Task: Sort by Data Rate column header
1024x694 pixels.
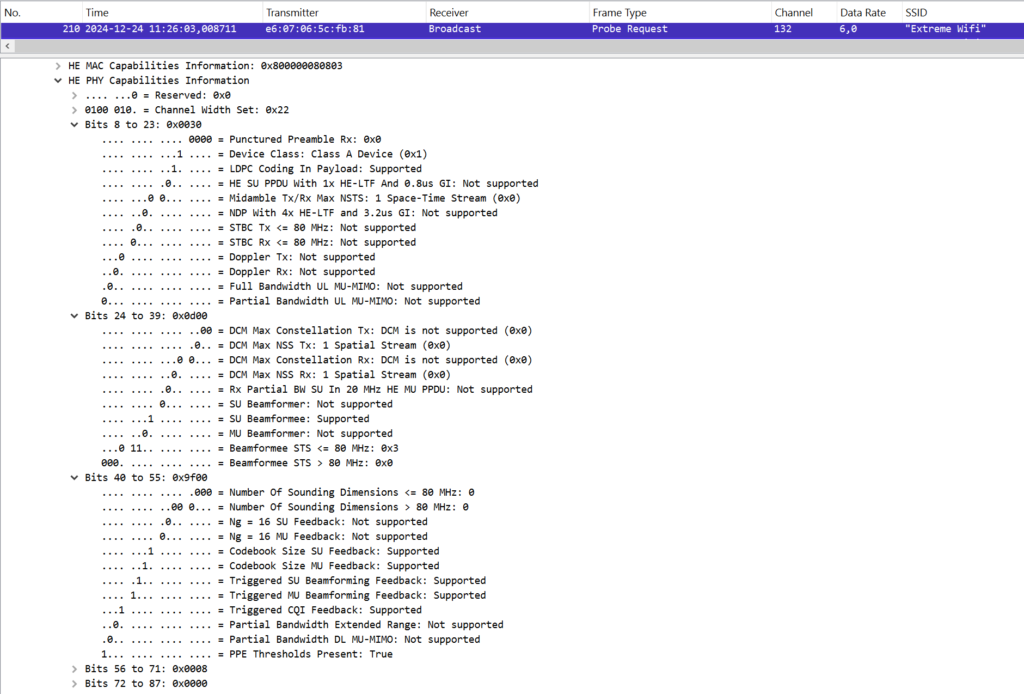Action: pos(869,12)
